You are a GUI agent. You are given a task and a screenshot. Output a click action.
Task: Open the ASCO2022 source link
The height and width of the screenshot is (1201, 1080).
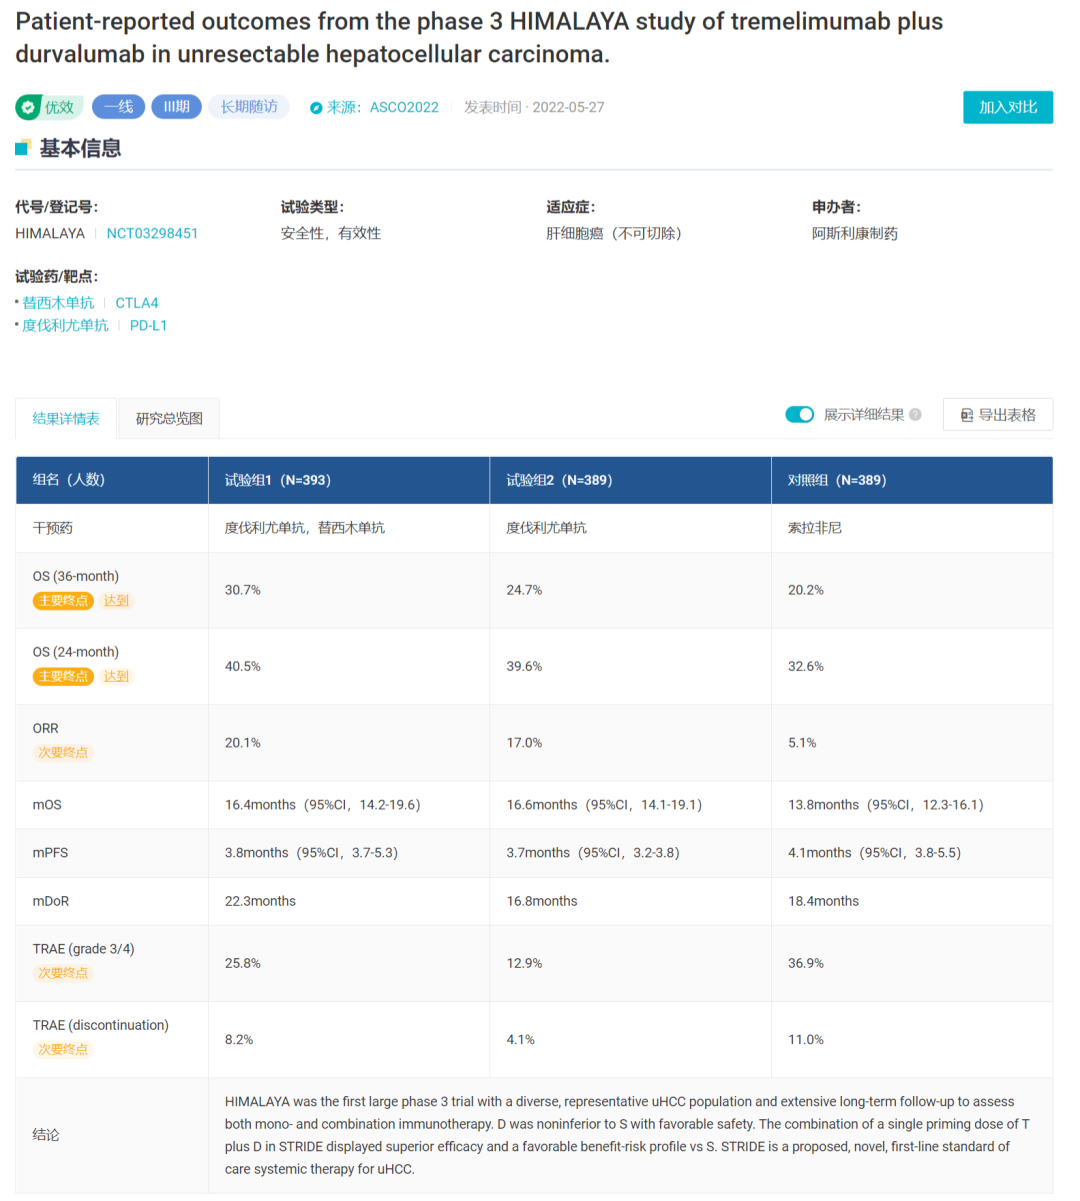pyautogui.click(x=404, y=108)
